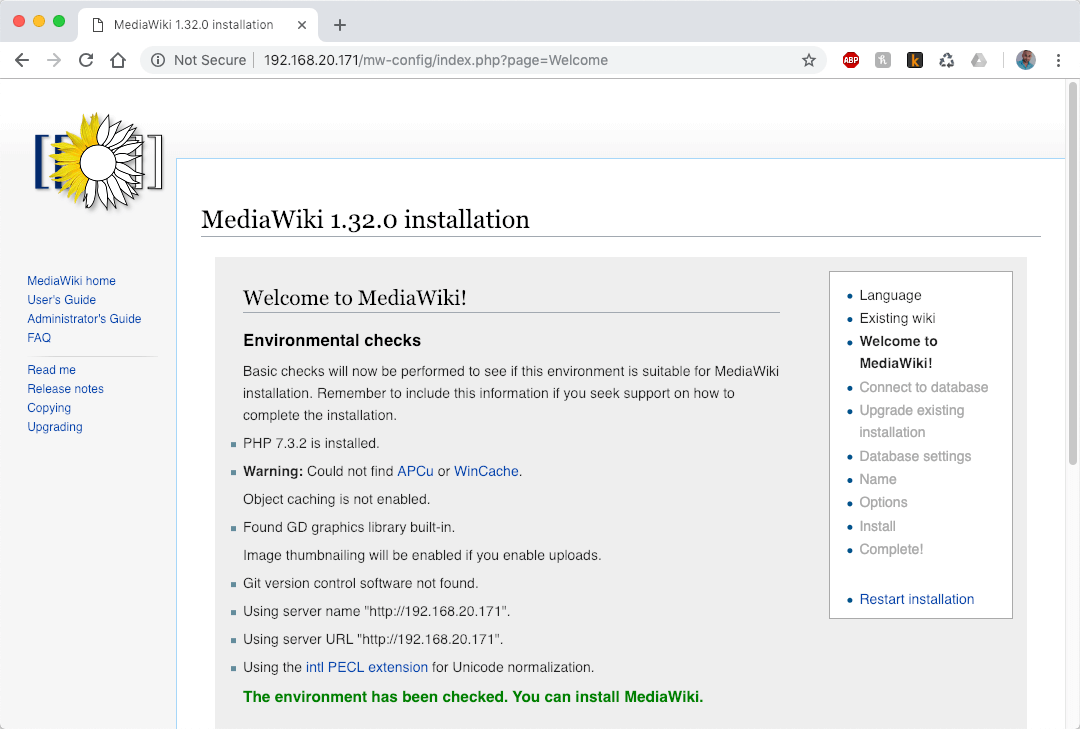This screenshot has height=729, width=1080.
Task: Click the address bar URL field
Action: [x=500, y=60]
